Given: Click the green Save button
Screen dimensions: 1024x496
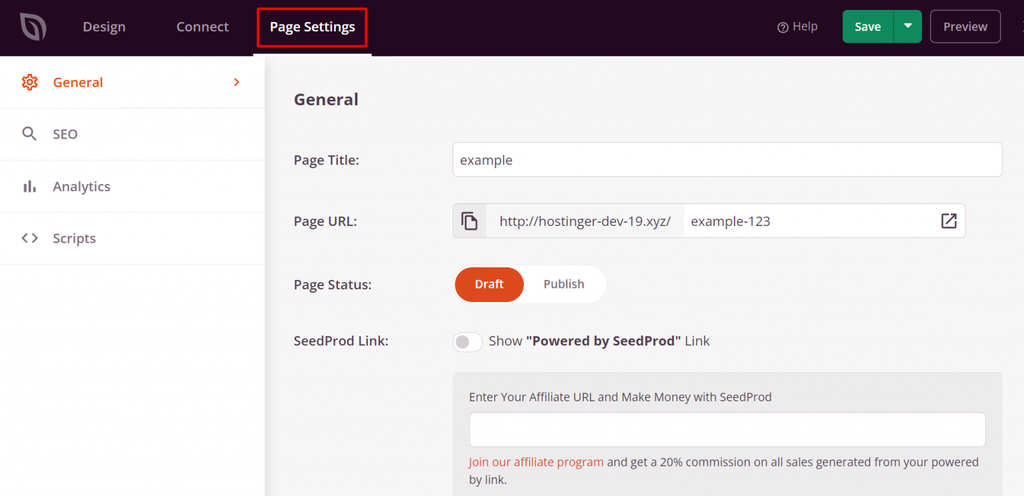Looking at the screenshot, I should tap(867, 27).
